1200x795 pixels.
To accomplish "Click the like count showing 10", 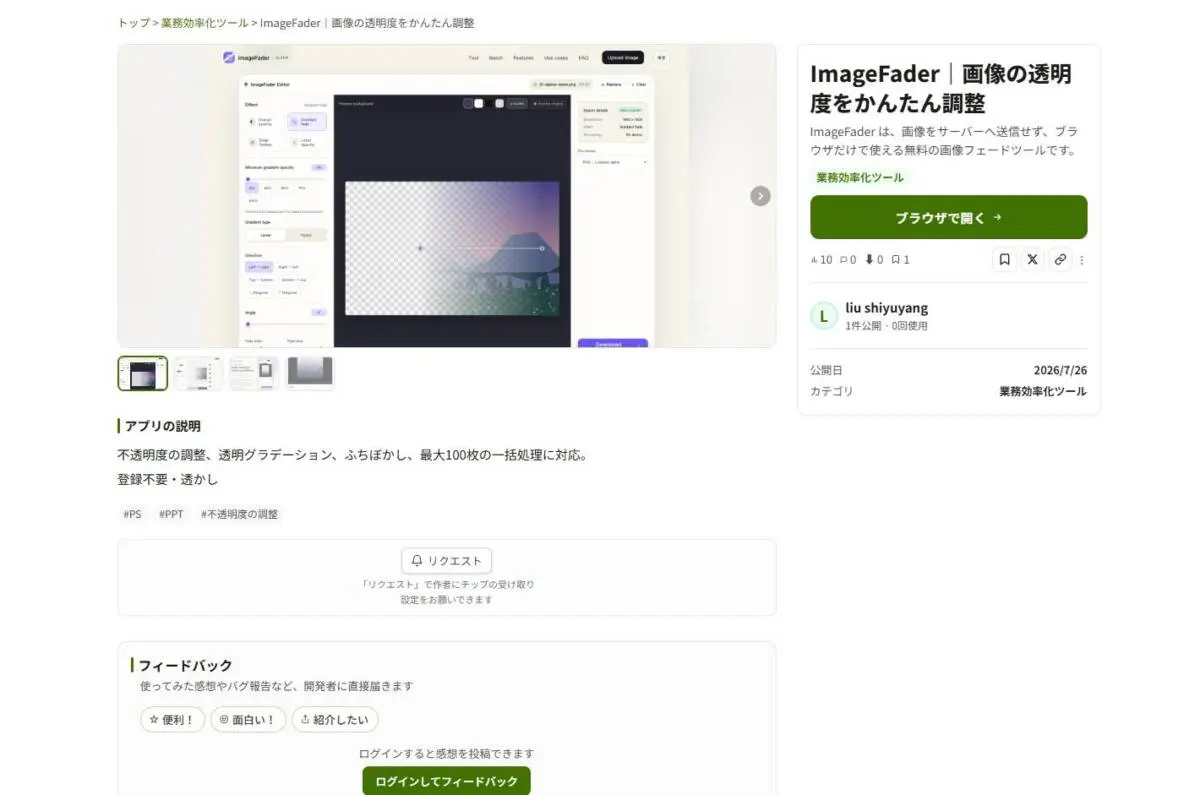I will tap(821, 260).
